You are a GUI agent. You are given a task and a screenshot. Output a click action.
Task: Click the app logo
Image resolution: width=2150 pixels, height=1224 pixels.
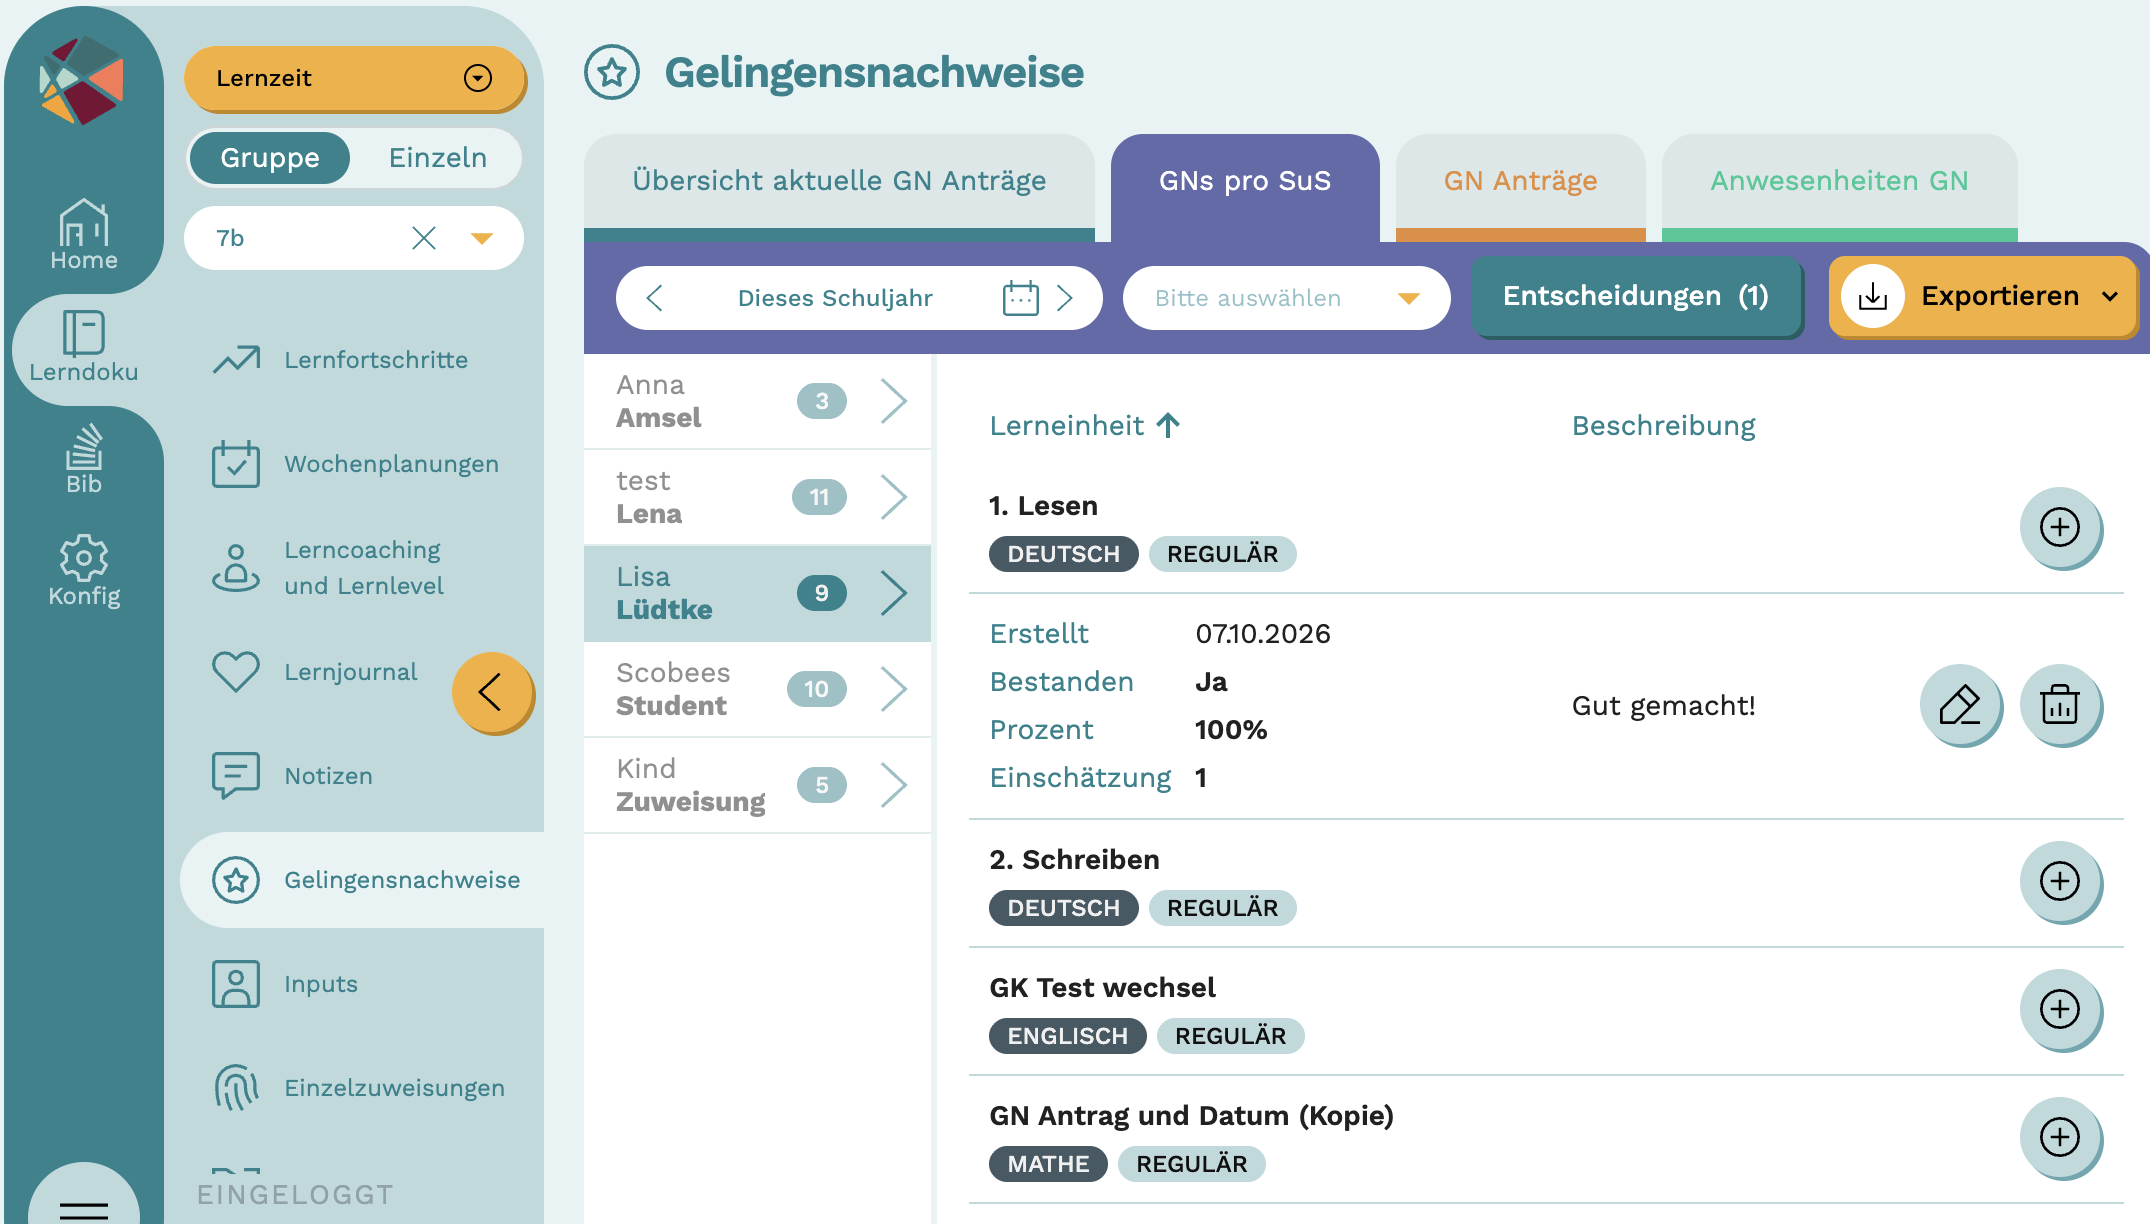82,81
